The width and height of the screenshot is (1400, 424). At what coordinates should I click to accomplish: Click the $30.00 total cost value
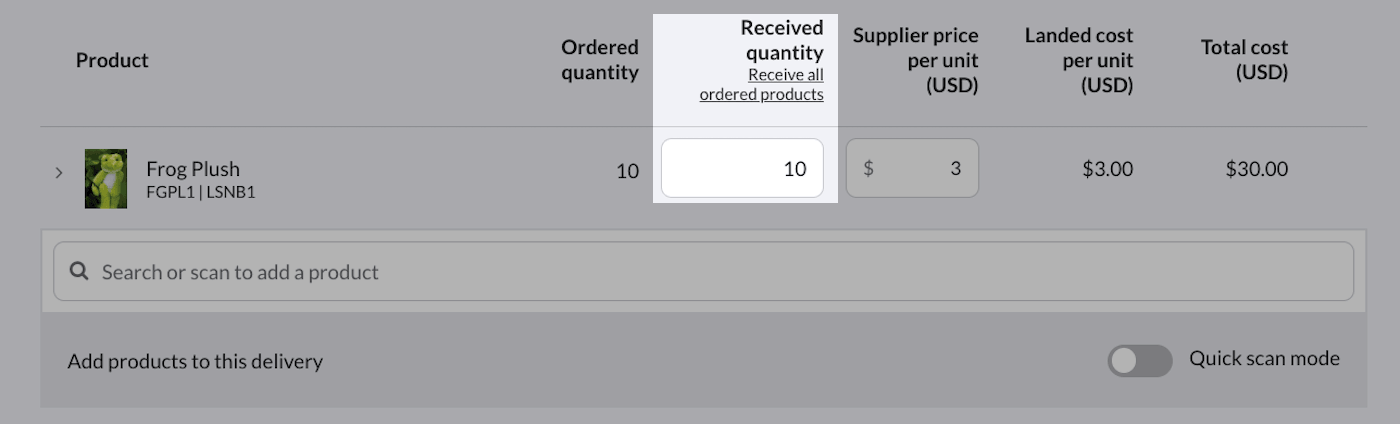1257,169
